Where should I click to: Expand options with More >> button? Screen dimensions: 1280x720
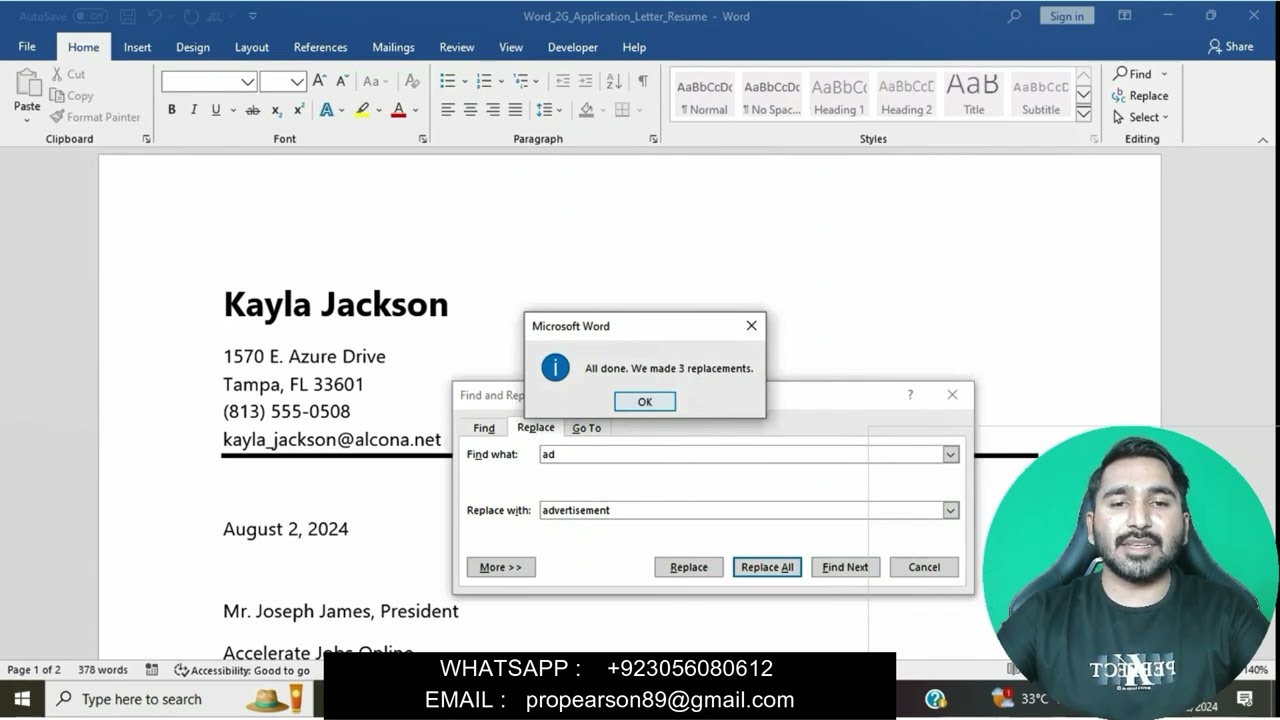click(x=501, y=567)
